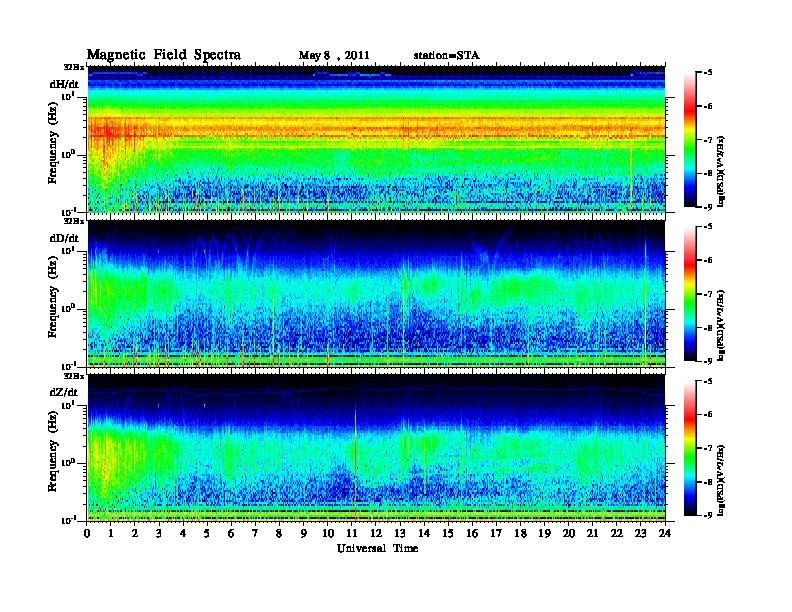Screen dimensions: 792x612
Task: Click the hour '2' tick label
Action: click(135, 534)
